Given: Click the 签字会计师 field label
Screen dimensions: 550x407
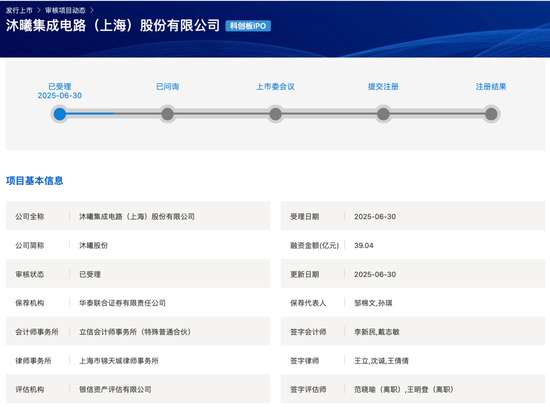Looking at the screenshot, I should [x=308, y=332].
